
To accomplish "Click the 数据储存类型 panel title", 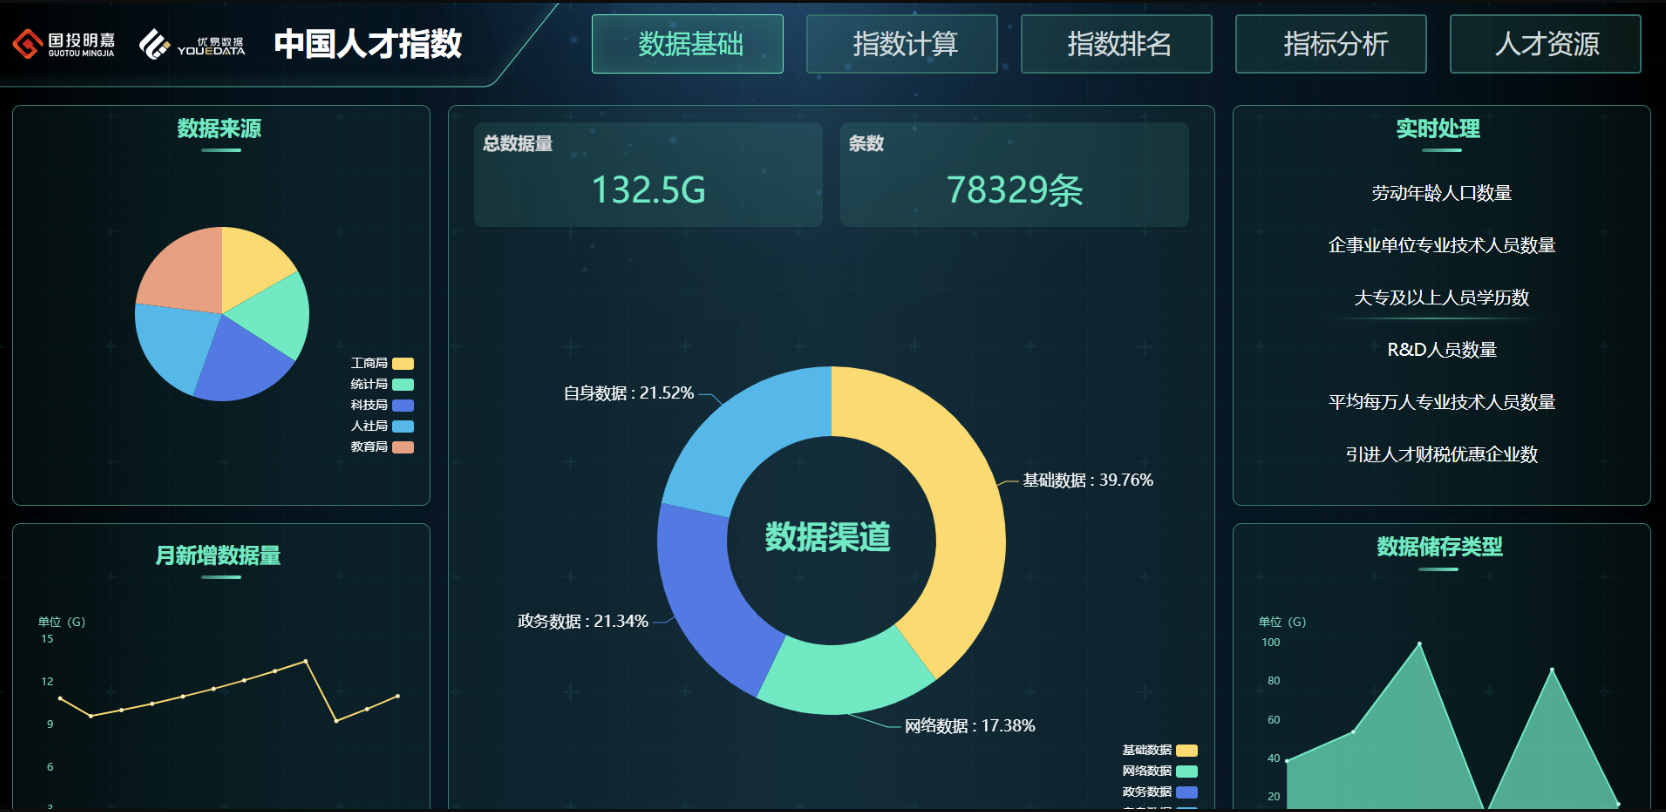I will click(x=1439, y=547).
